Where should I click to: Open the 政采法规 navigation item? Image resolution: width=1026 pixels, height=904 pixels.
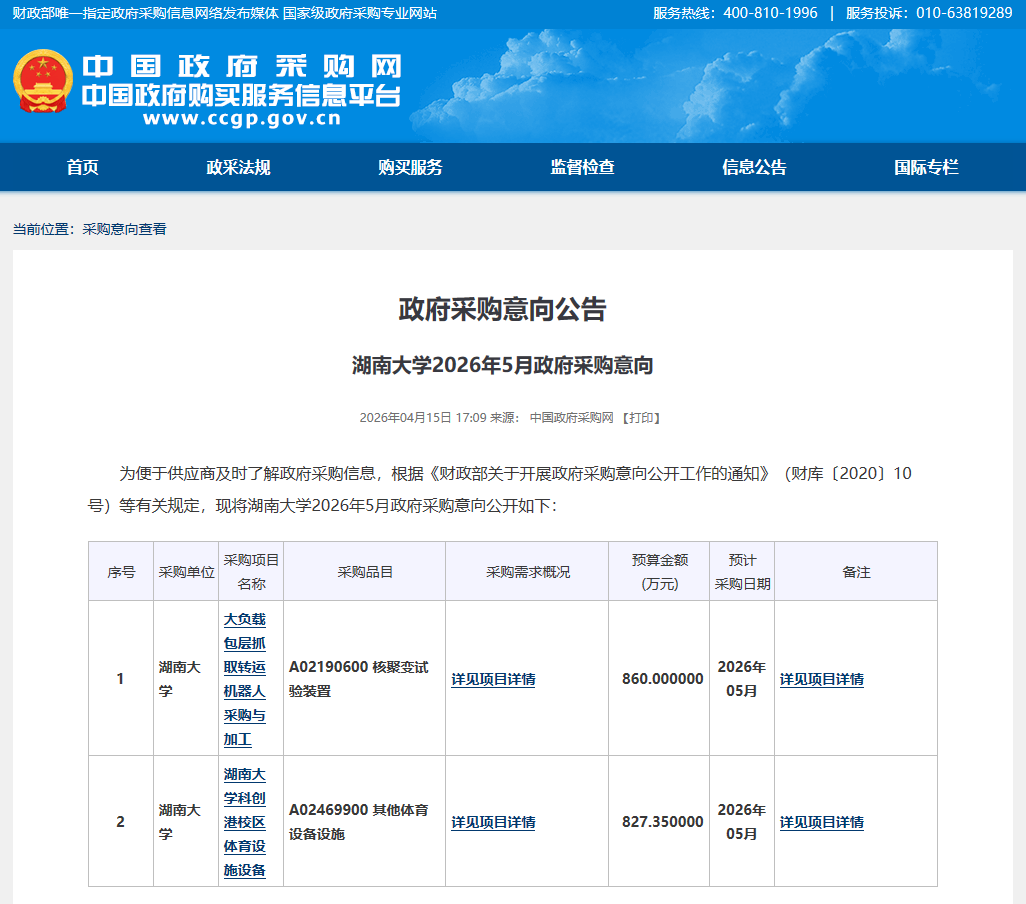click(238, 167)
